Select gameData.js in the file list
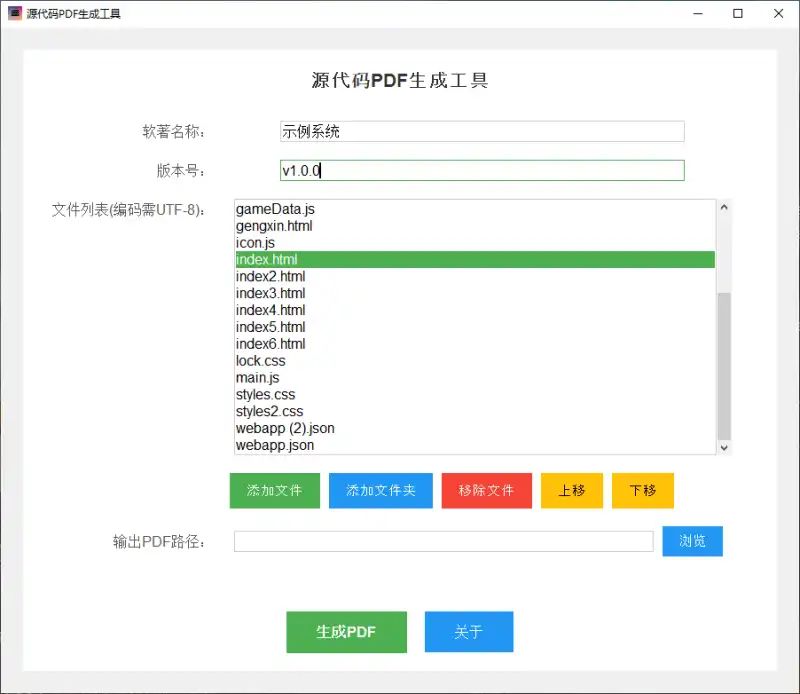Viewport: 800px width, 694px height. pyautogui.click(x=475, y=209)
